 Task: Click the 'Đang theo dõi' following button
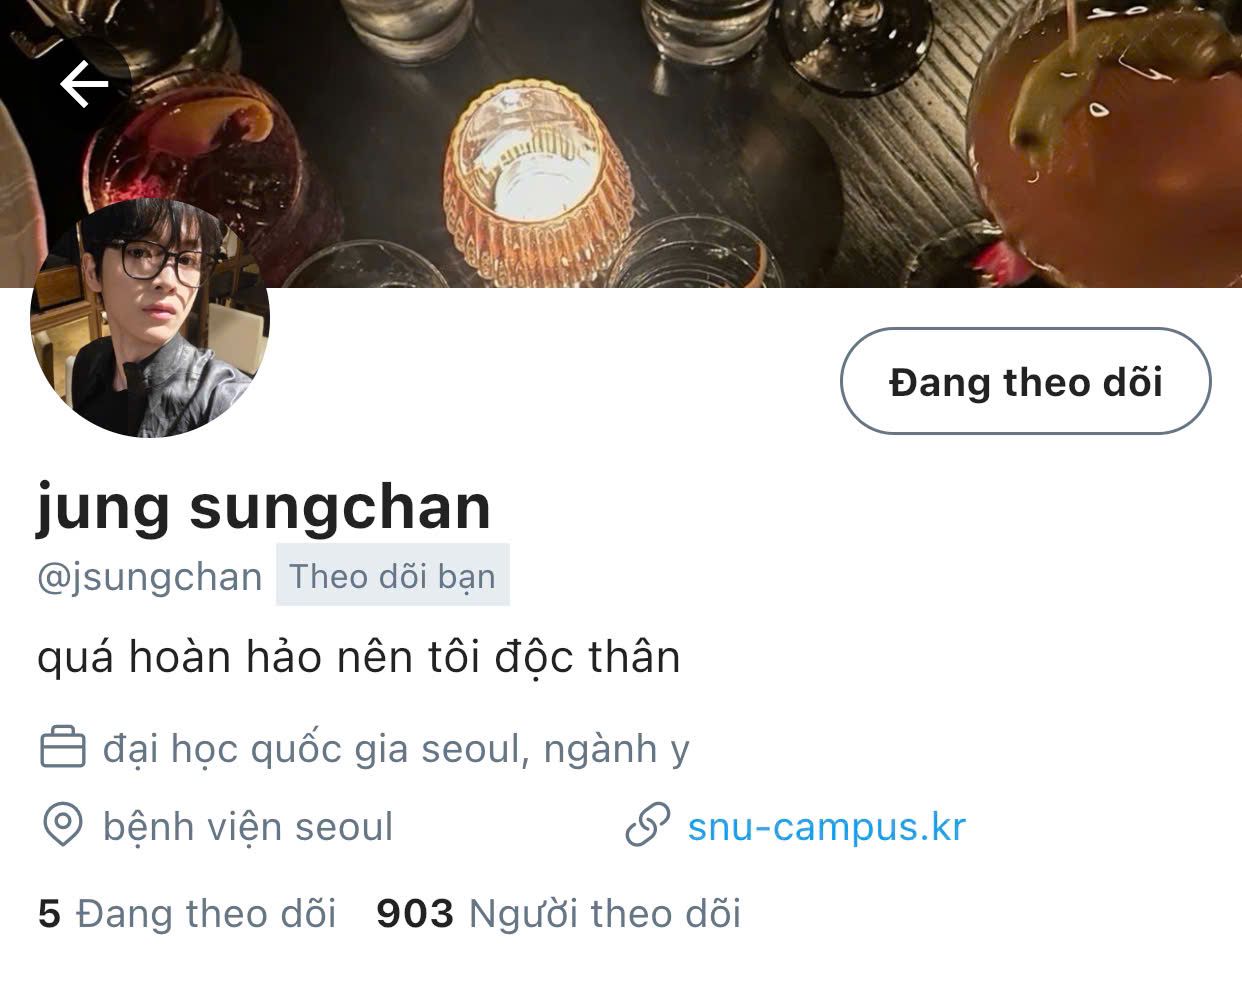tap(1025, 382)
